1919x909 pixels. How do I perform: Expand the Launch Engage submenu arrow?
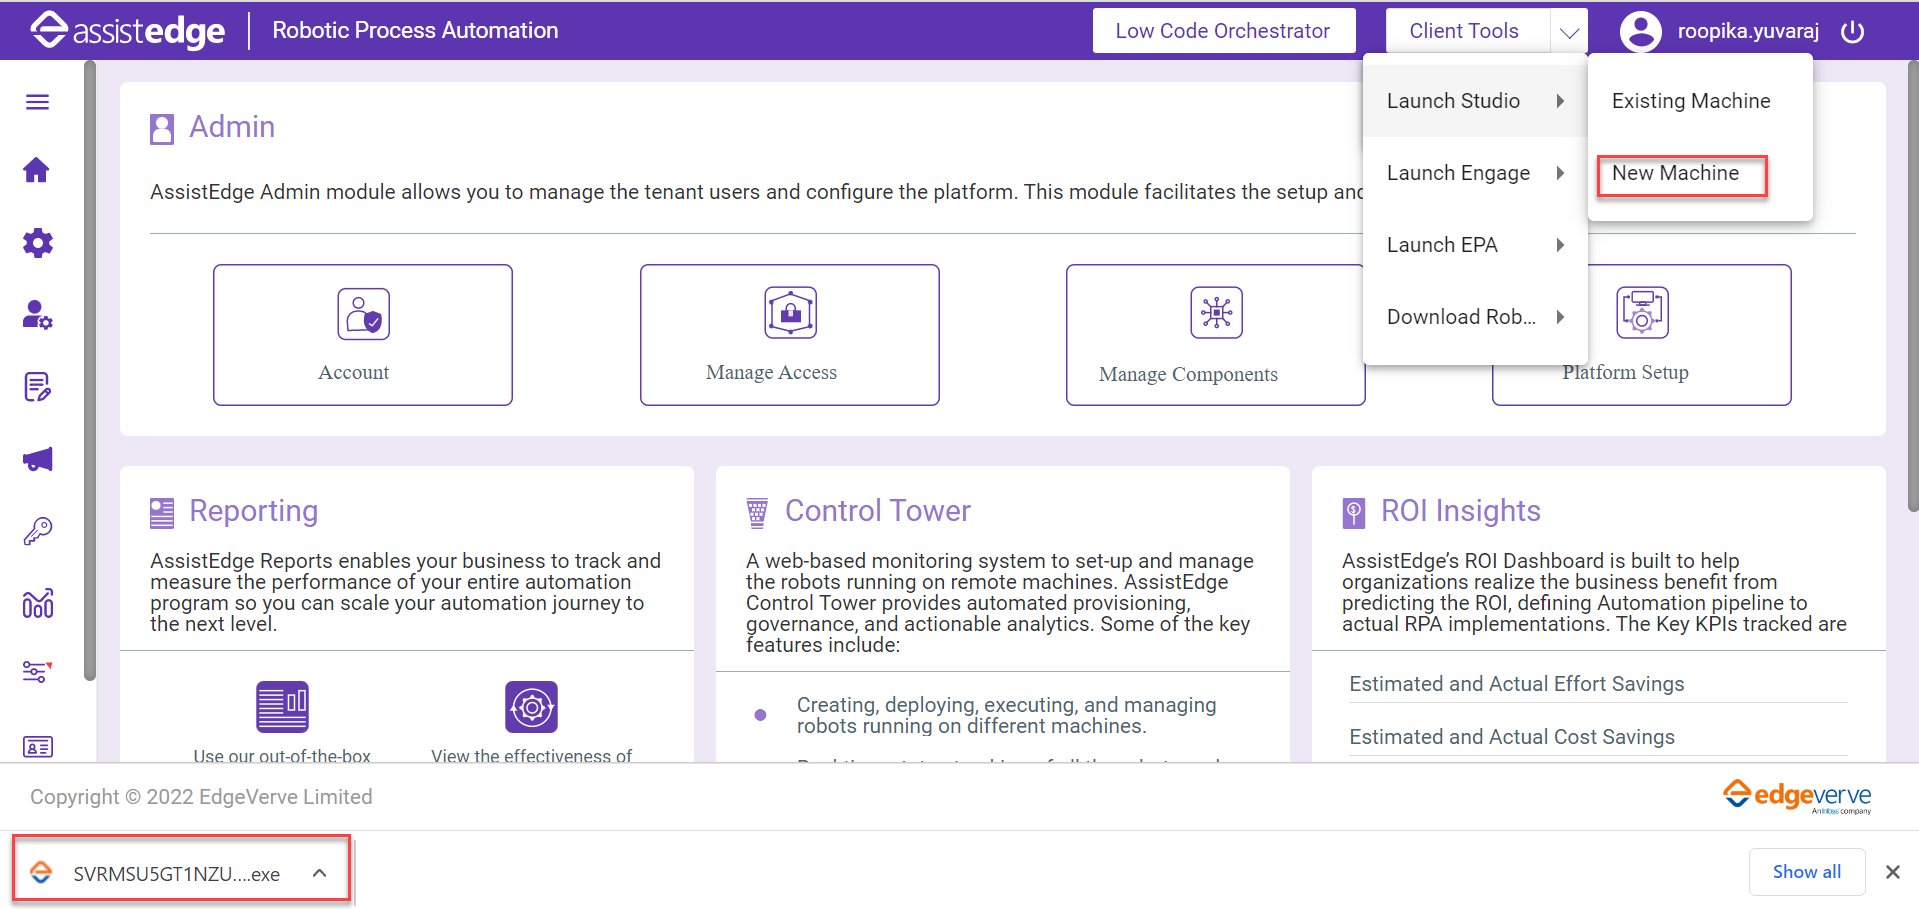pyautogui.click(x=1560, y=173)
